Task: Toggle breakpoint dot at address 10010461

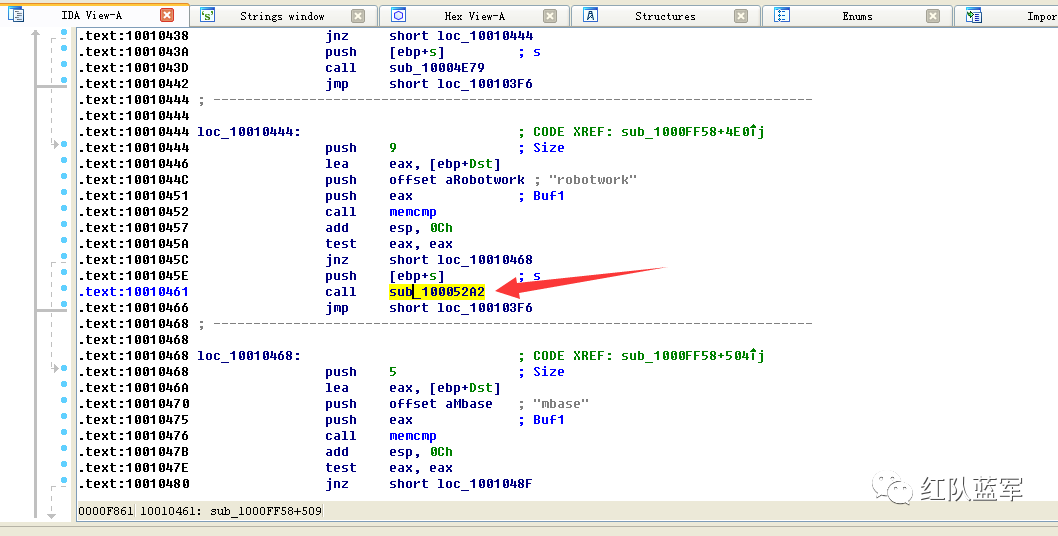Action: pos(63,290)
